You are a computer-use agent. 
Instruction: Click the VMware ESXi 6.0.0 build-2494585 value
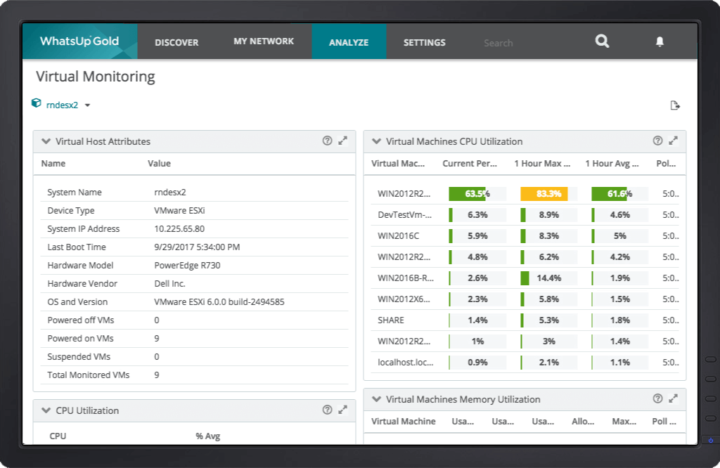point(219,302)
